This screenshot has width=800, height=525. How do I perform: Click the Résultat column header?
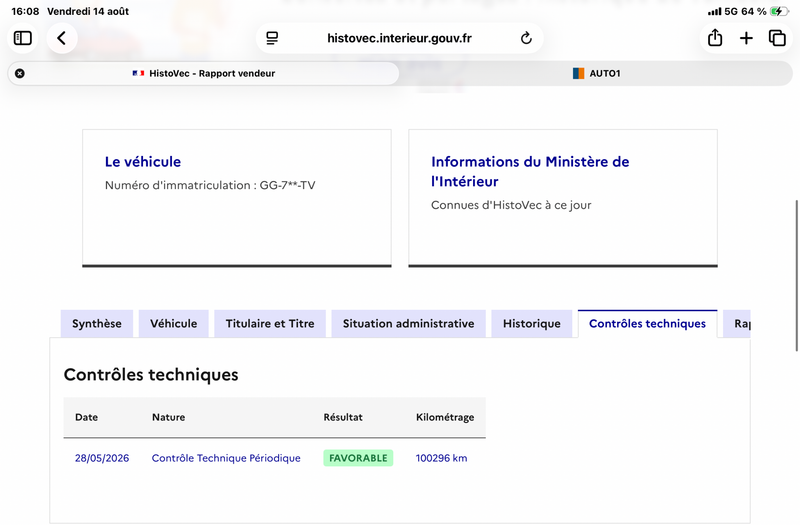(x=343, y=417)
